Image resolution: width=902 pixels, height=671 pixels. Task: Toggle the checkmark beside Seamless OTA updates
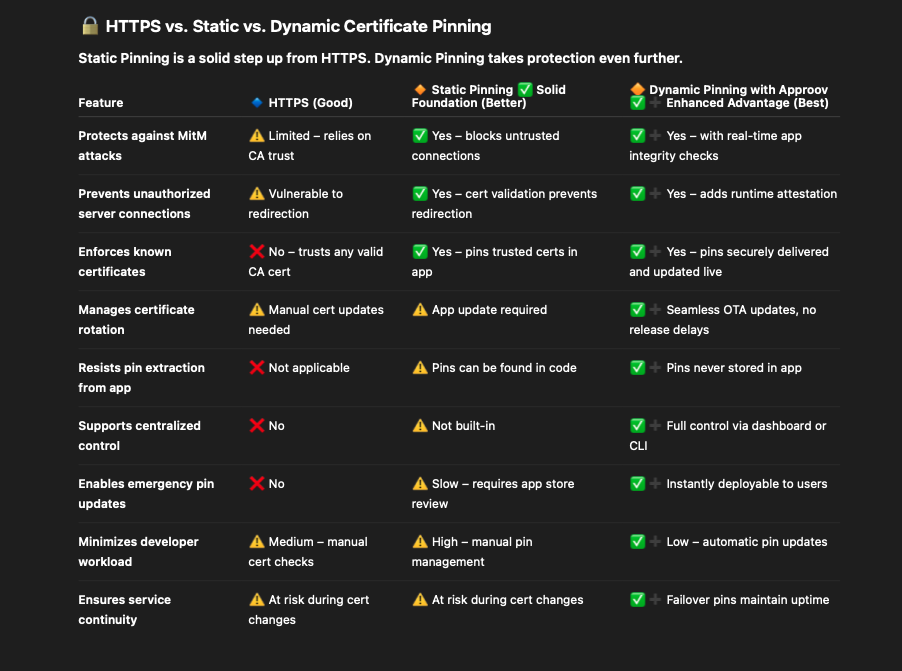click(637, 309)
